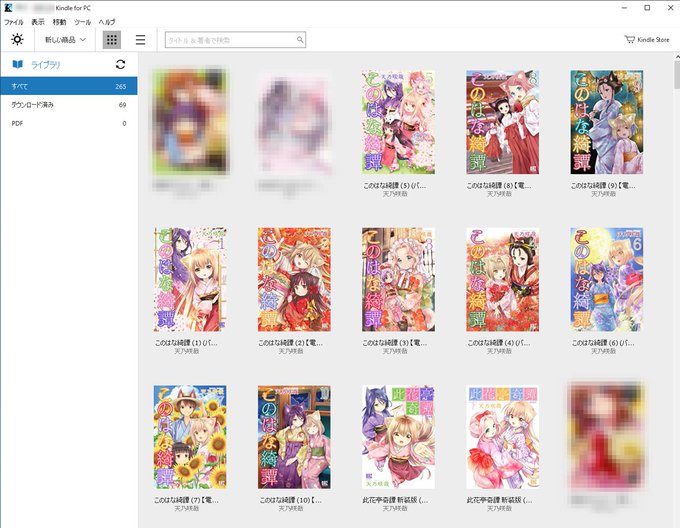
Task: Open the ツール menu
Action: pyautogui.click(x=82, y=22)
